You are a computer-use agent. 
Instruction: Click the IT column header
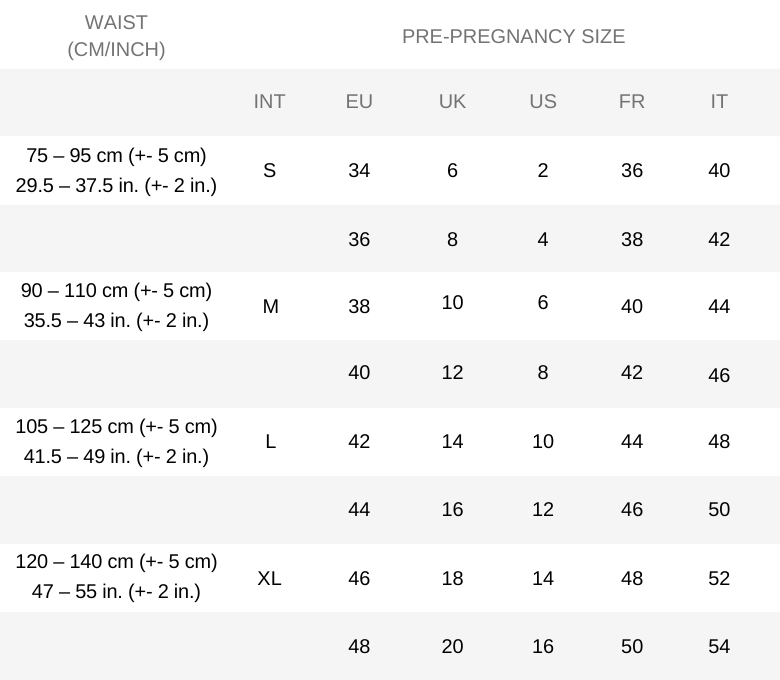click(x=719, y=101)
